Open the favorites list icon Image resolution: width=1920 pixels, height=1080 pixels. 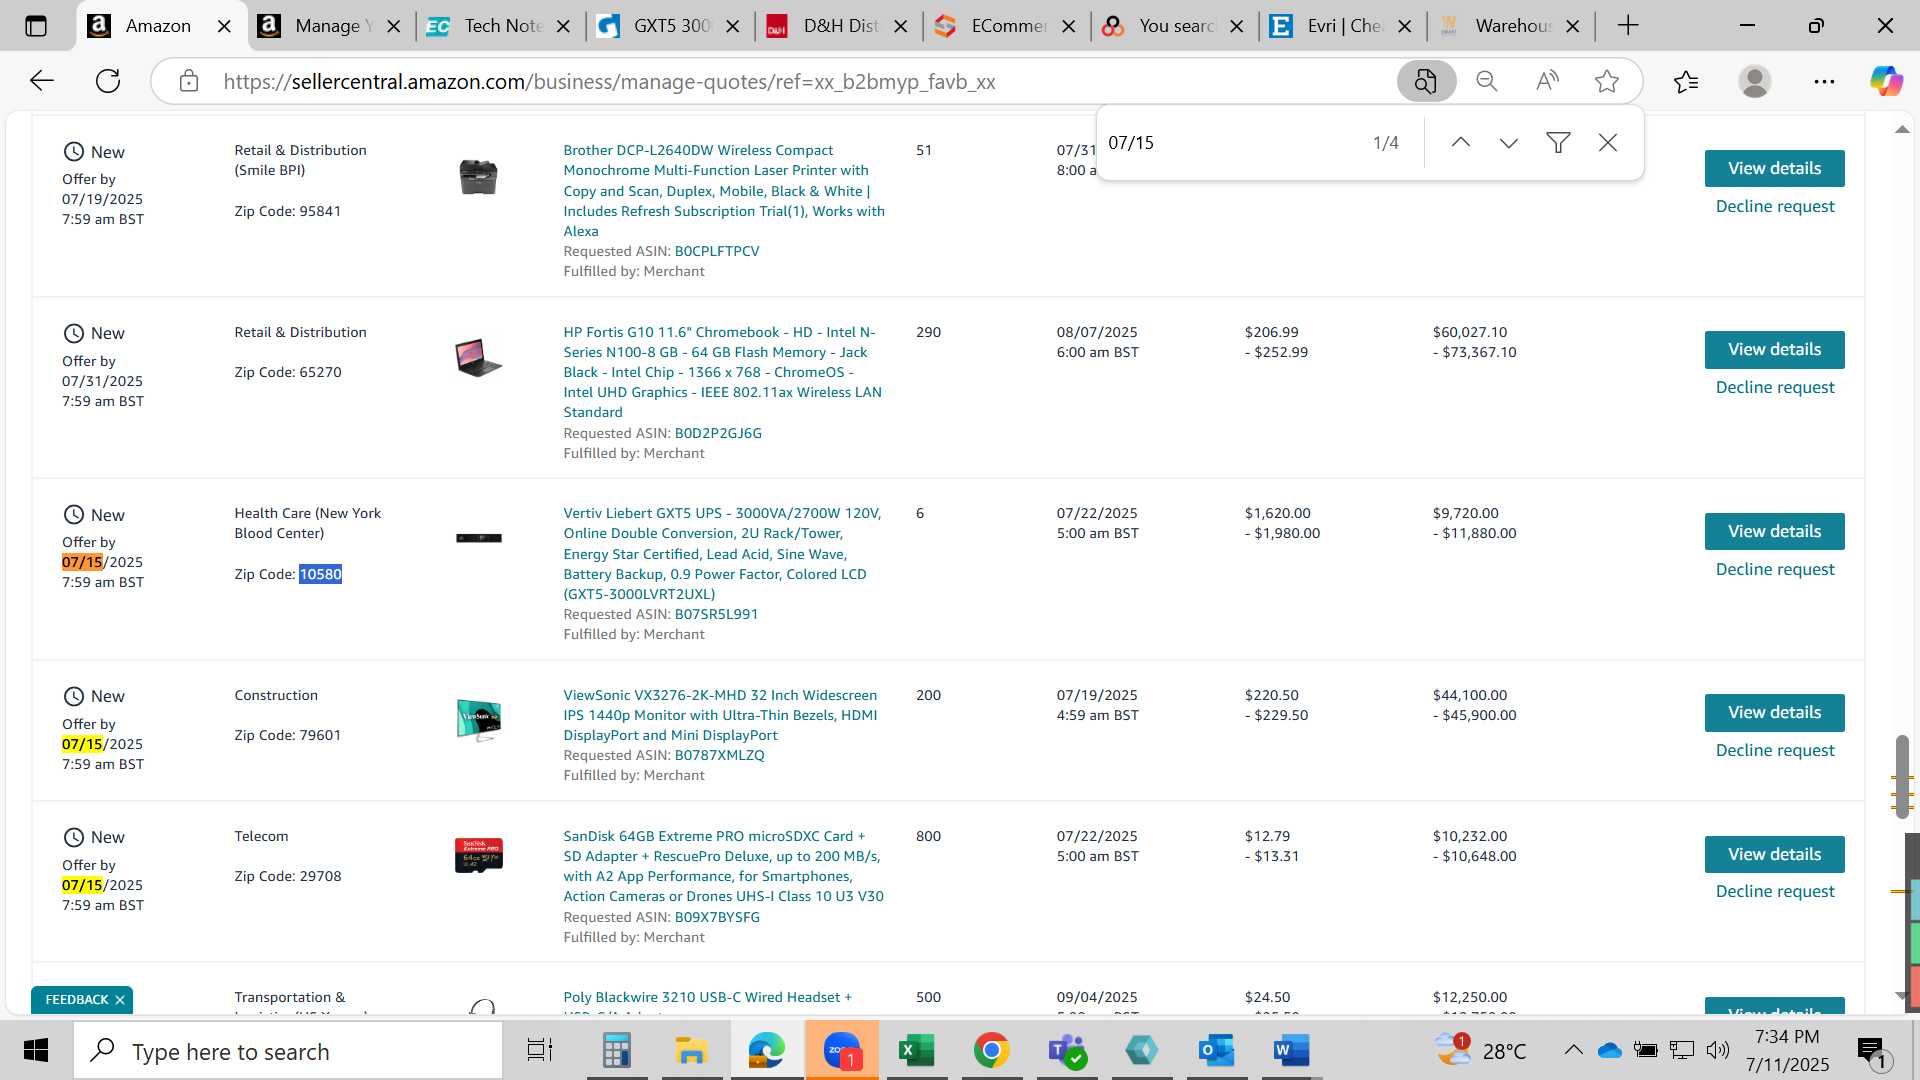(1686, 81)
